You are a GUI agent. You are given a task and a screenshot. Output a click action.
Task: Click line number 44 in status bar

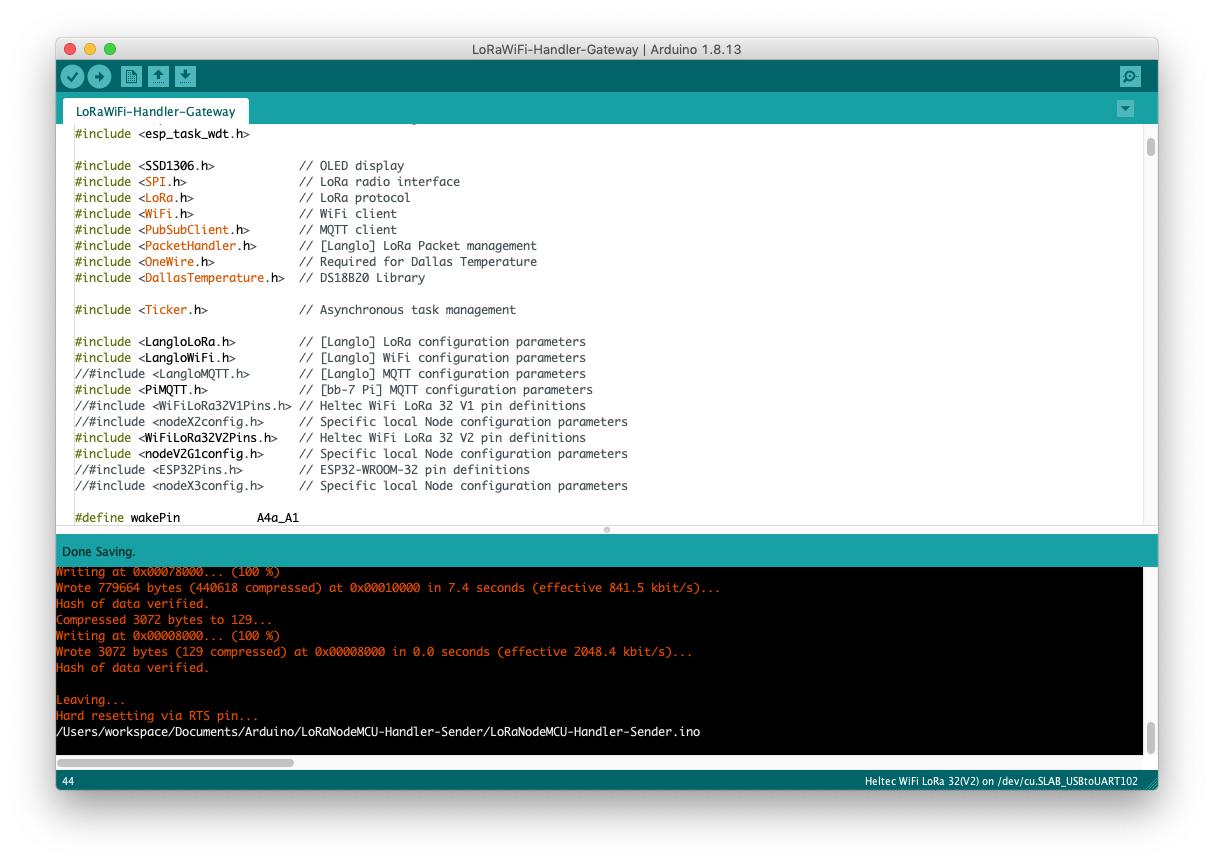68,781
